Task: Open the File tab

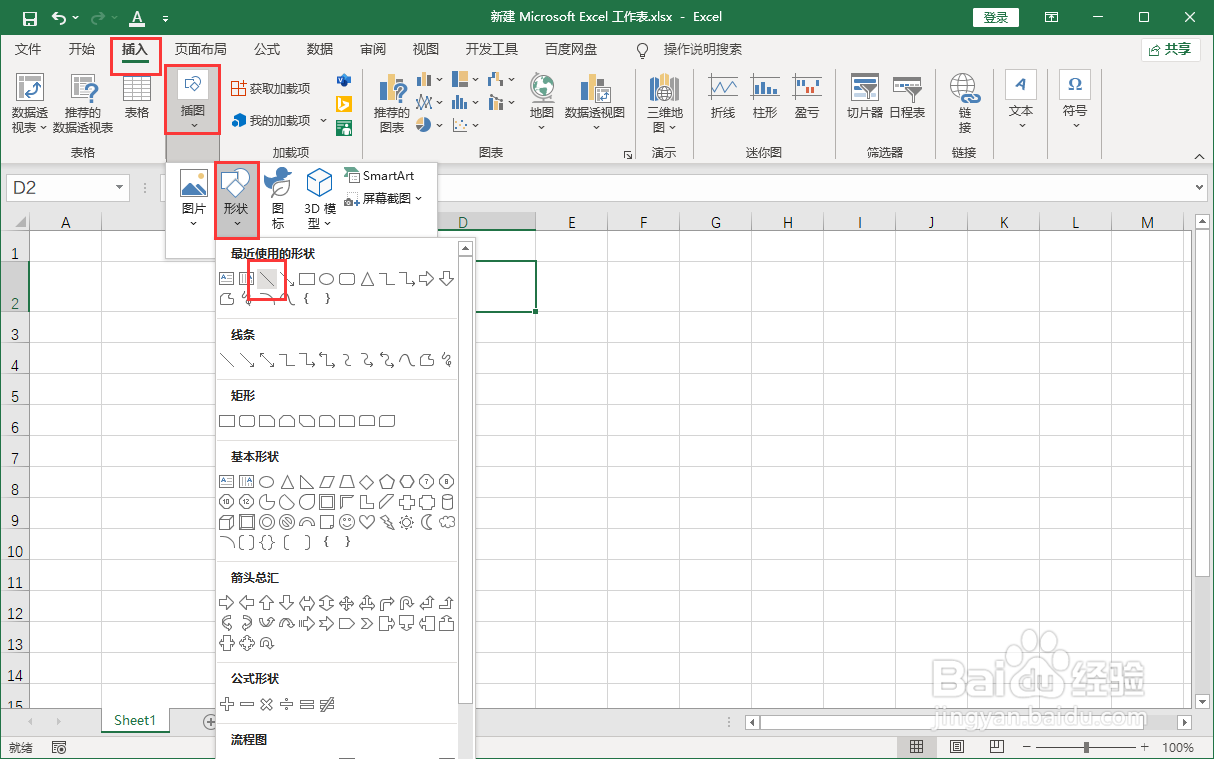Action: 28,49
